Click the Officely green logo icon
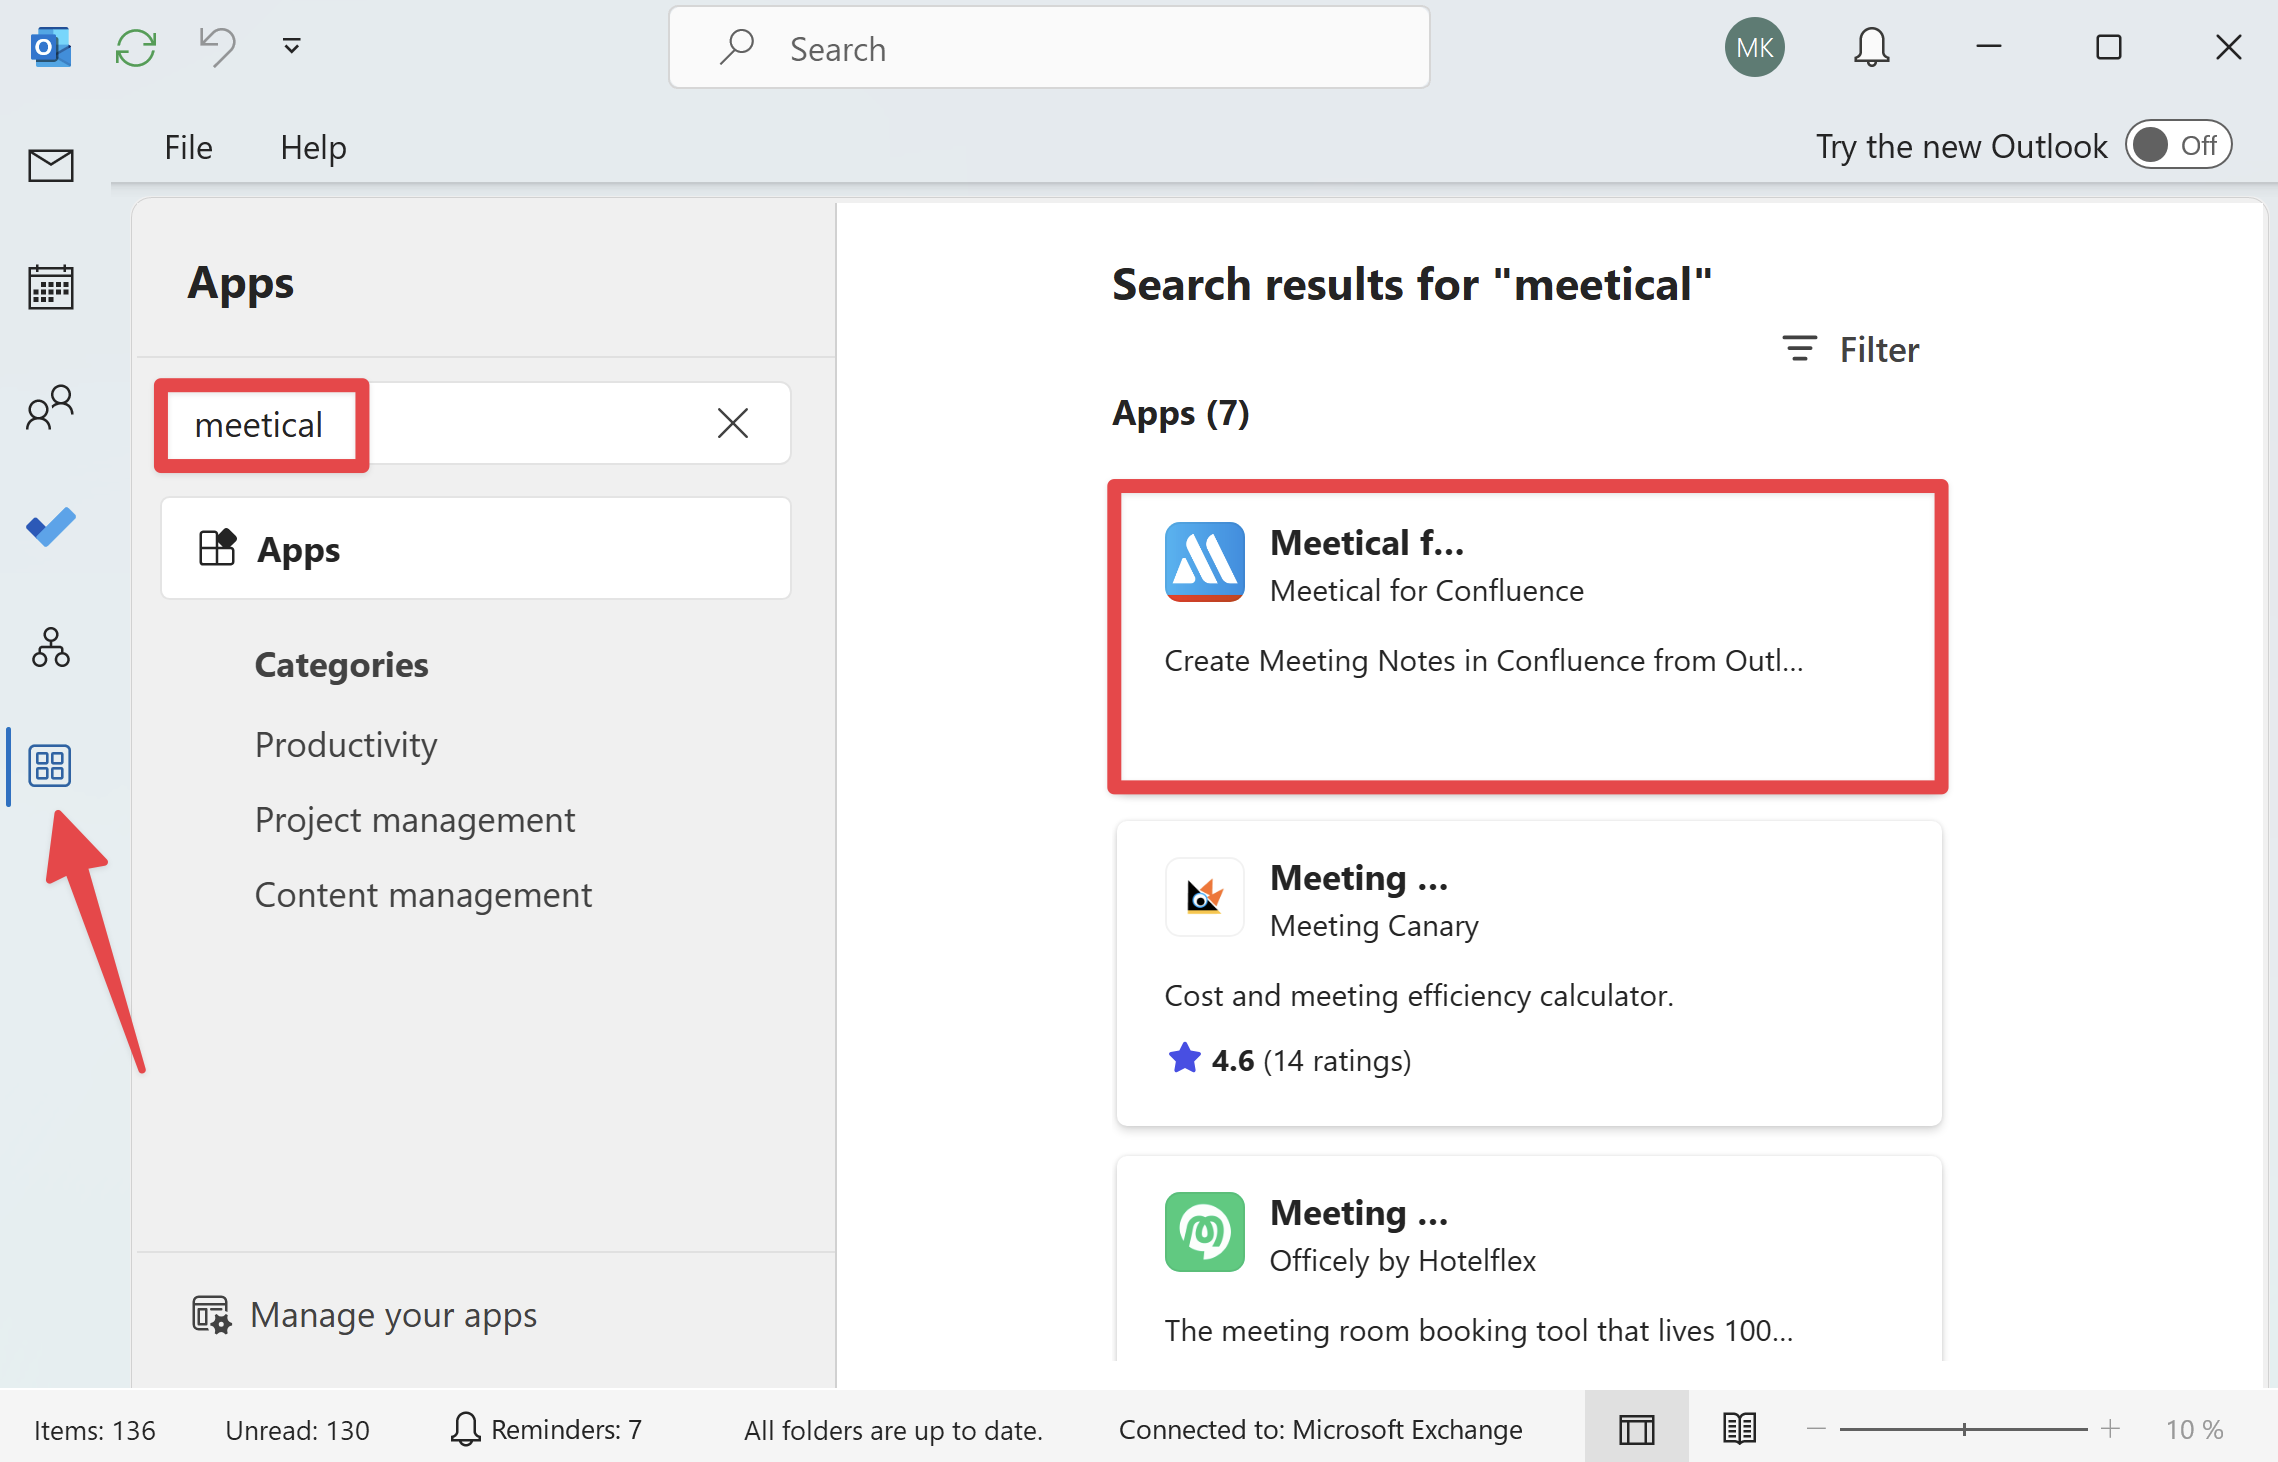Image resolution: width=2278 pixels, height=1462 pixels. tap(1205, 1232)
